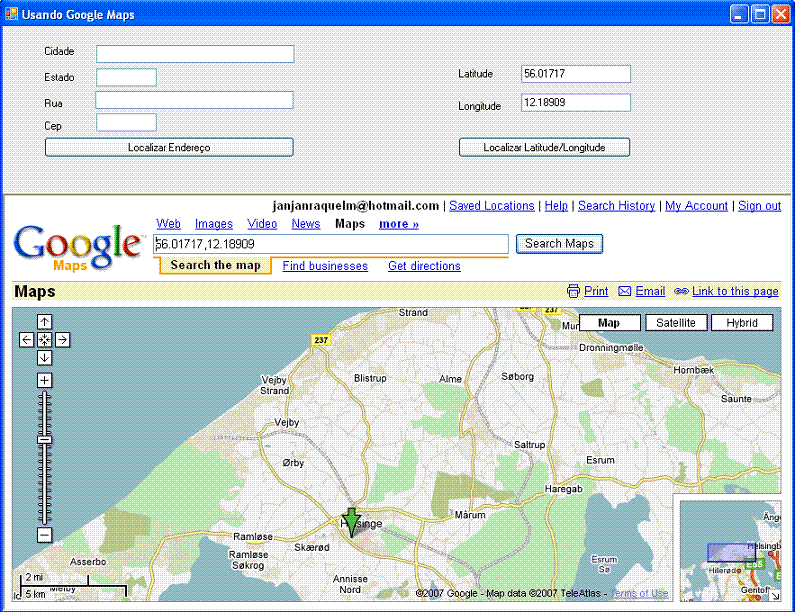Open the Find businesses tab
Screen dimensions: 795x612
coord(325,266)
